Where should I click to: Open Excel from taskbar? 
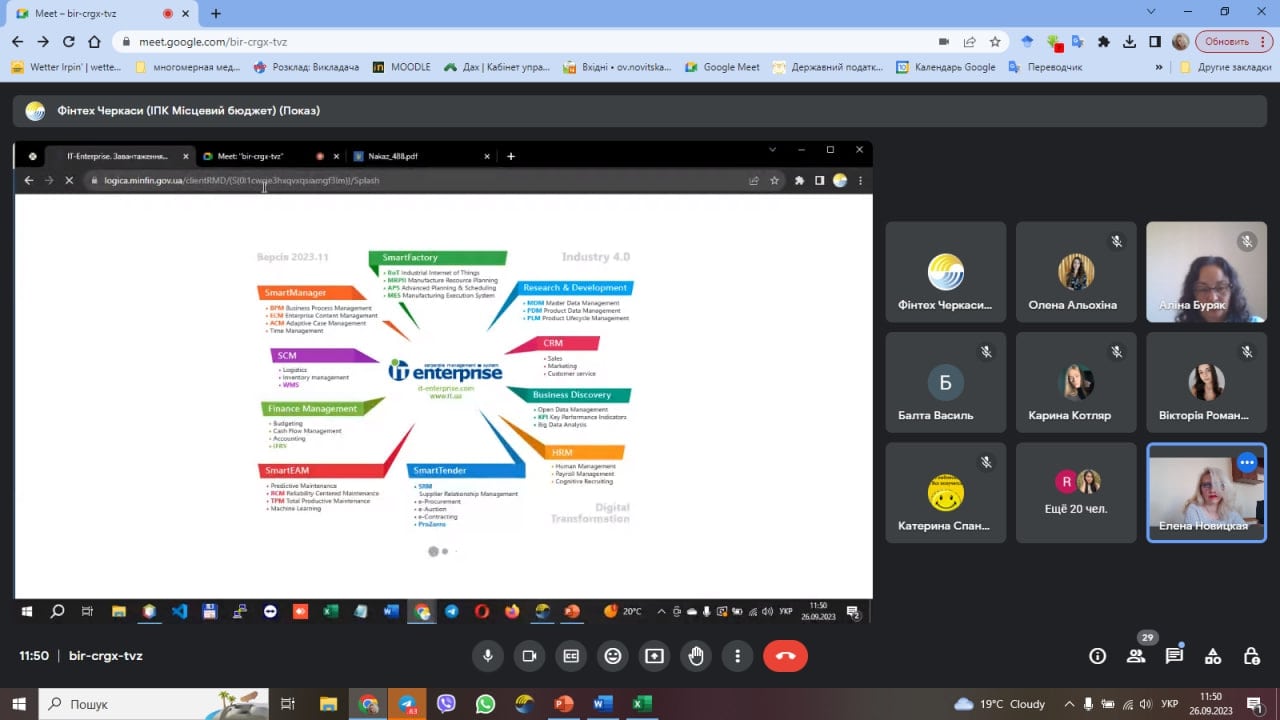pyautogui.click(x=641, y=704)
